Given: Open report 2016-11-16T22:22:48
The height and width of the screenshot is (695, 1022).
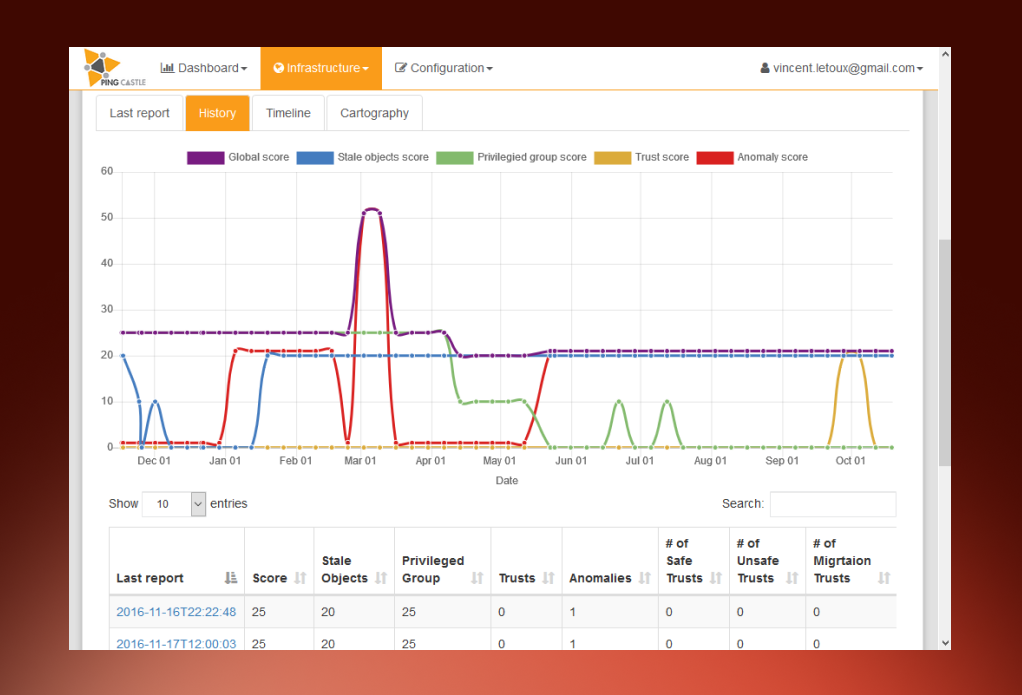Looking at the screenshot, I should point(176,612).
